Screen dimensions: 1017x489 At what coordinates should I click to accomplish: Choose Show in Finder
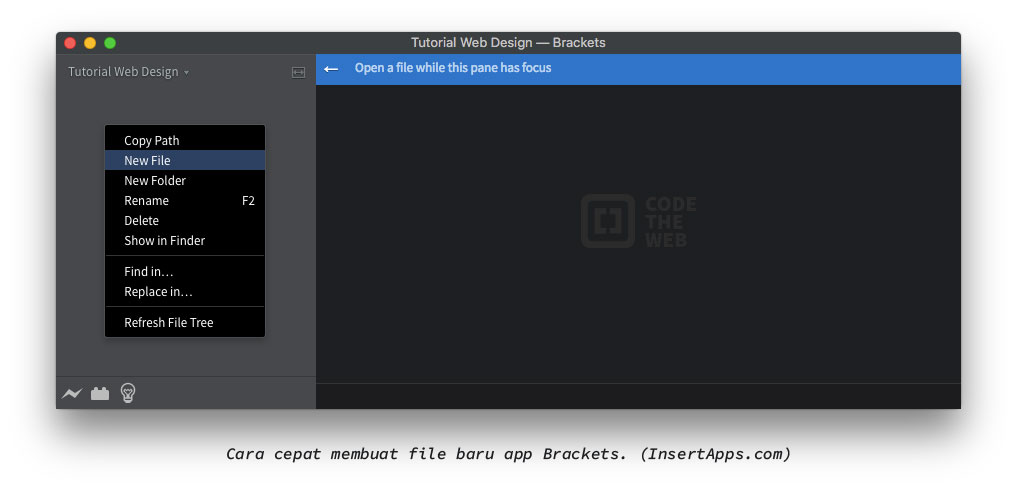pos(185,241)
